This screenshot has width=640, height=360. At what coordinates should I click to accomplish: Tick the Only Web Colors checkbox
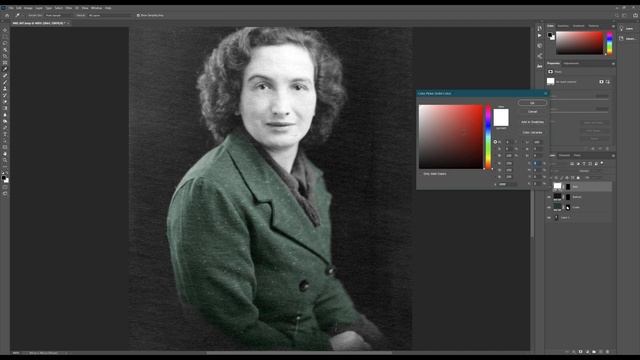tap(421, 174)
